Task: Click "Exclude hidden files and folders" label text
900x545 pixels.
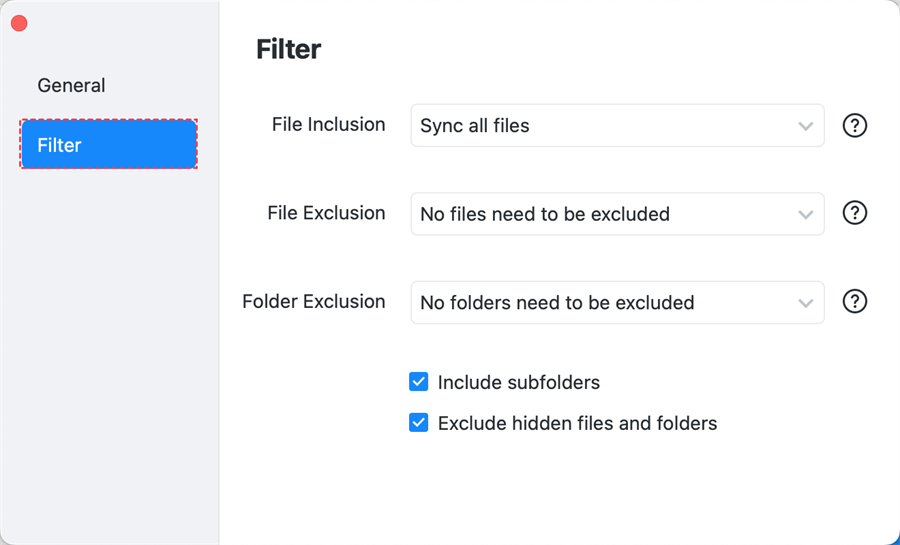Action: click(x=577, y=423)
